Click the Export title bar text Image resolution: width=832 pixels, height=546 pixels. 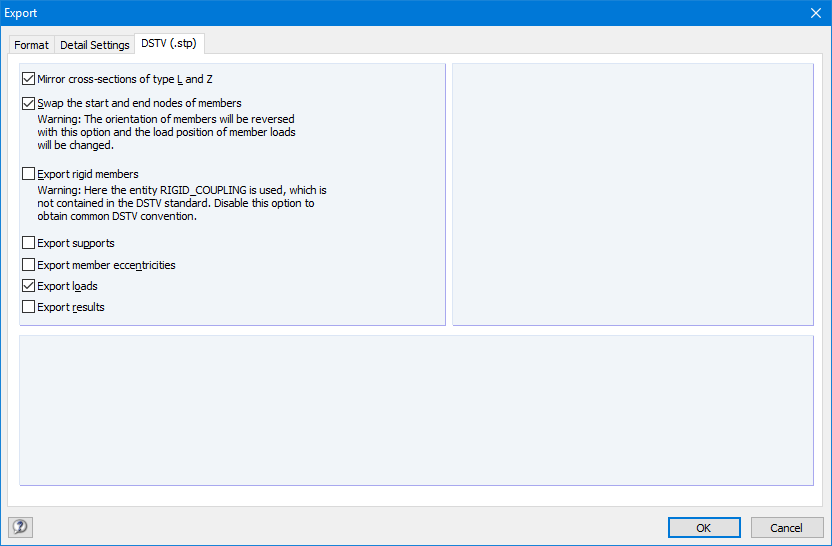21,13
